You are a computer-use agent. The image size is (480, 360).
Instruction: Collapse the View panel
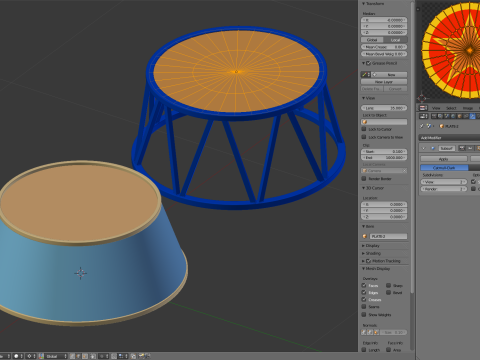coord(364,98)
